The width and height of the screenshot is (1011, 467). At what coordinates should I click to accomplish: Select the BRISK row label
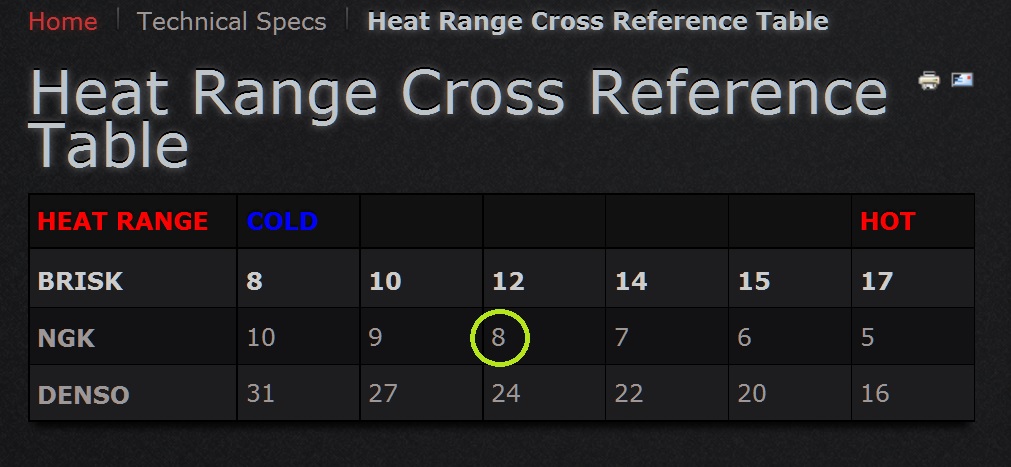click(80, 281)
